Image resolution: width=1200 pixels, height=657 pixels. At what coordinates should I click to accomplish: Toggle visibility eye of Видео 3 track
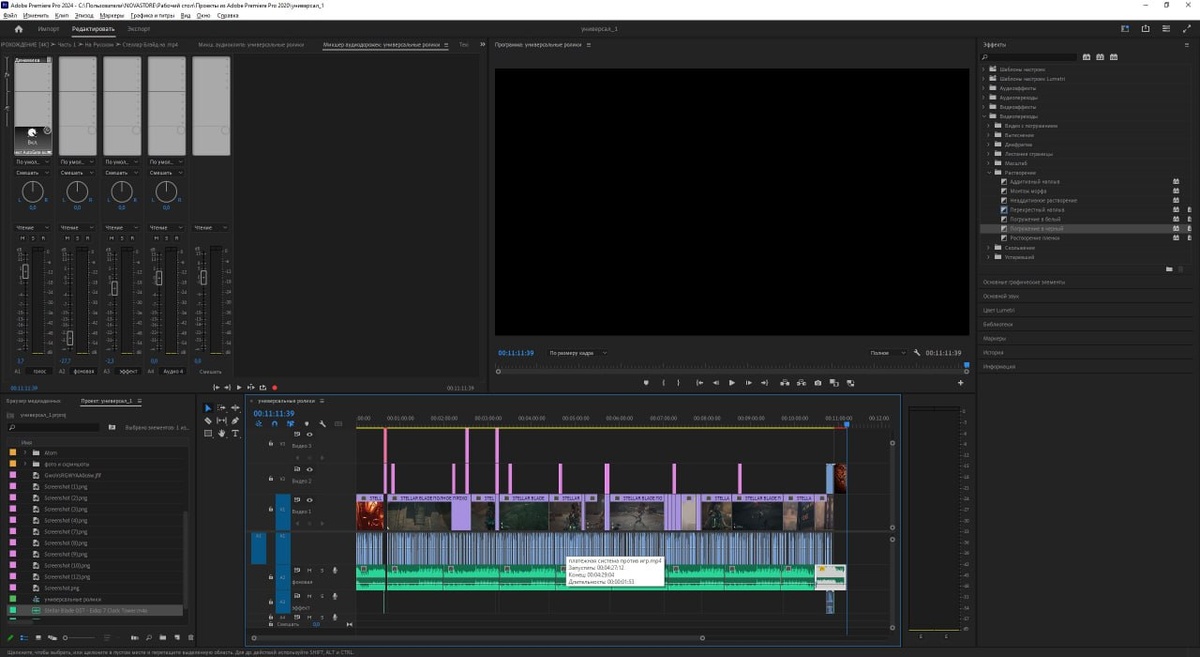(309, 434)
